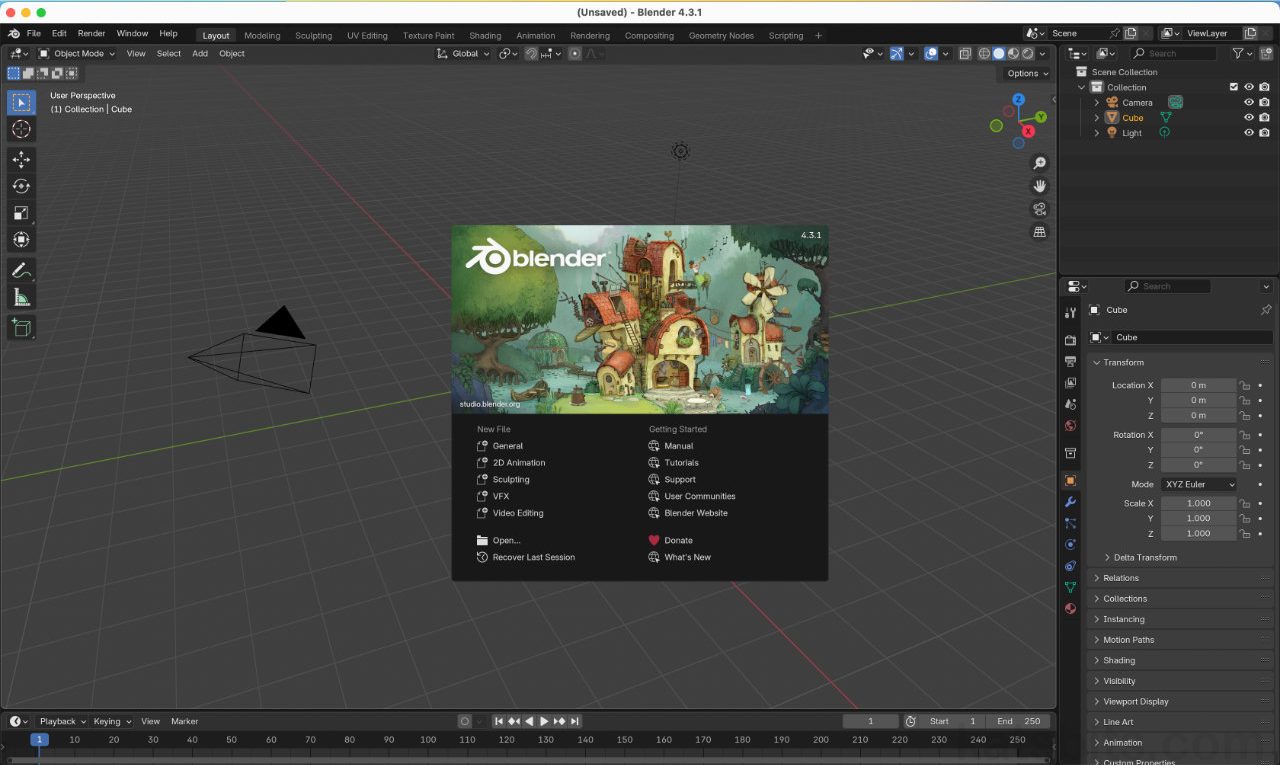The width and height of the screenshot is (1280, 765).
Task: Select the Transform tool
Action: tap(21, 240)
